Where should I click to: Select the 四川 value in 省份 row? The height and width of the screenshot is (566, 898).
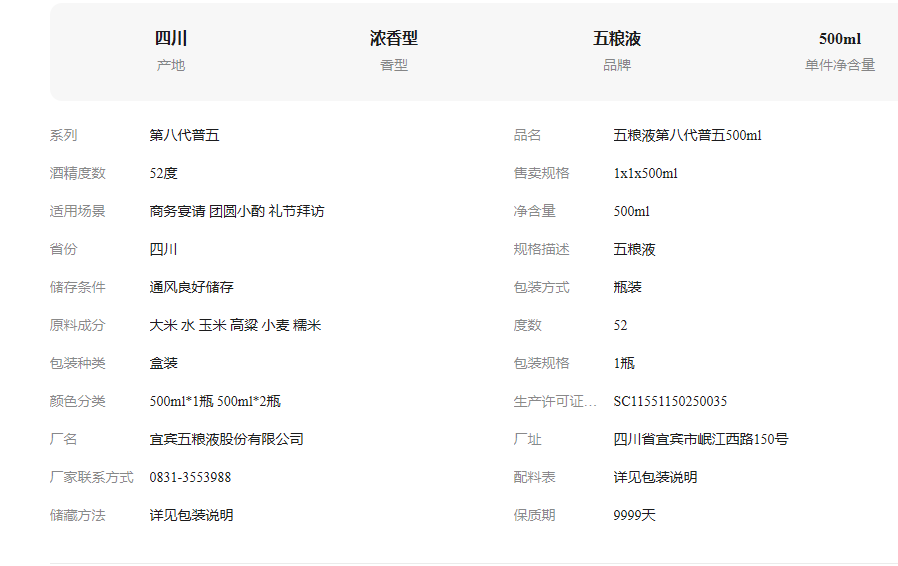coord(163,249)
